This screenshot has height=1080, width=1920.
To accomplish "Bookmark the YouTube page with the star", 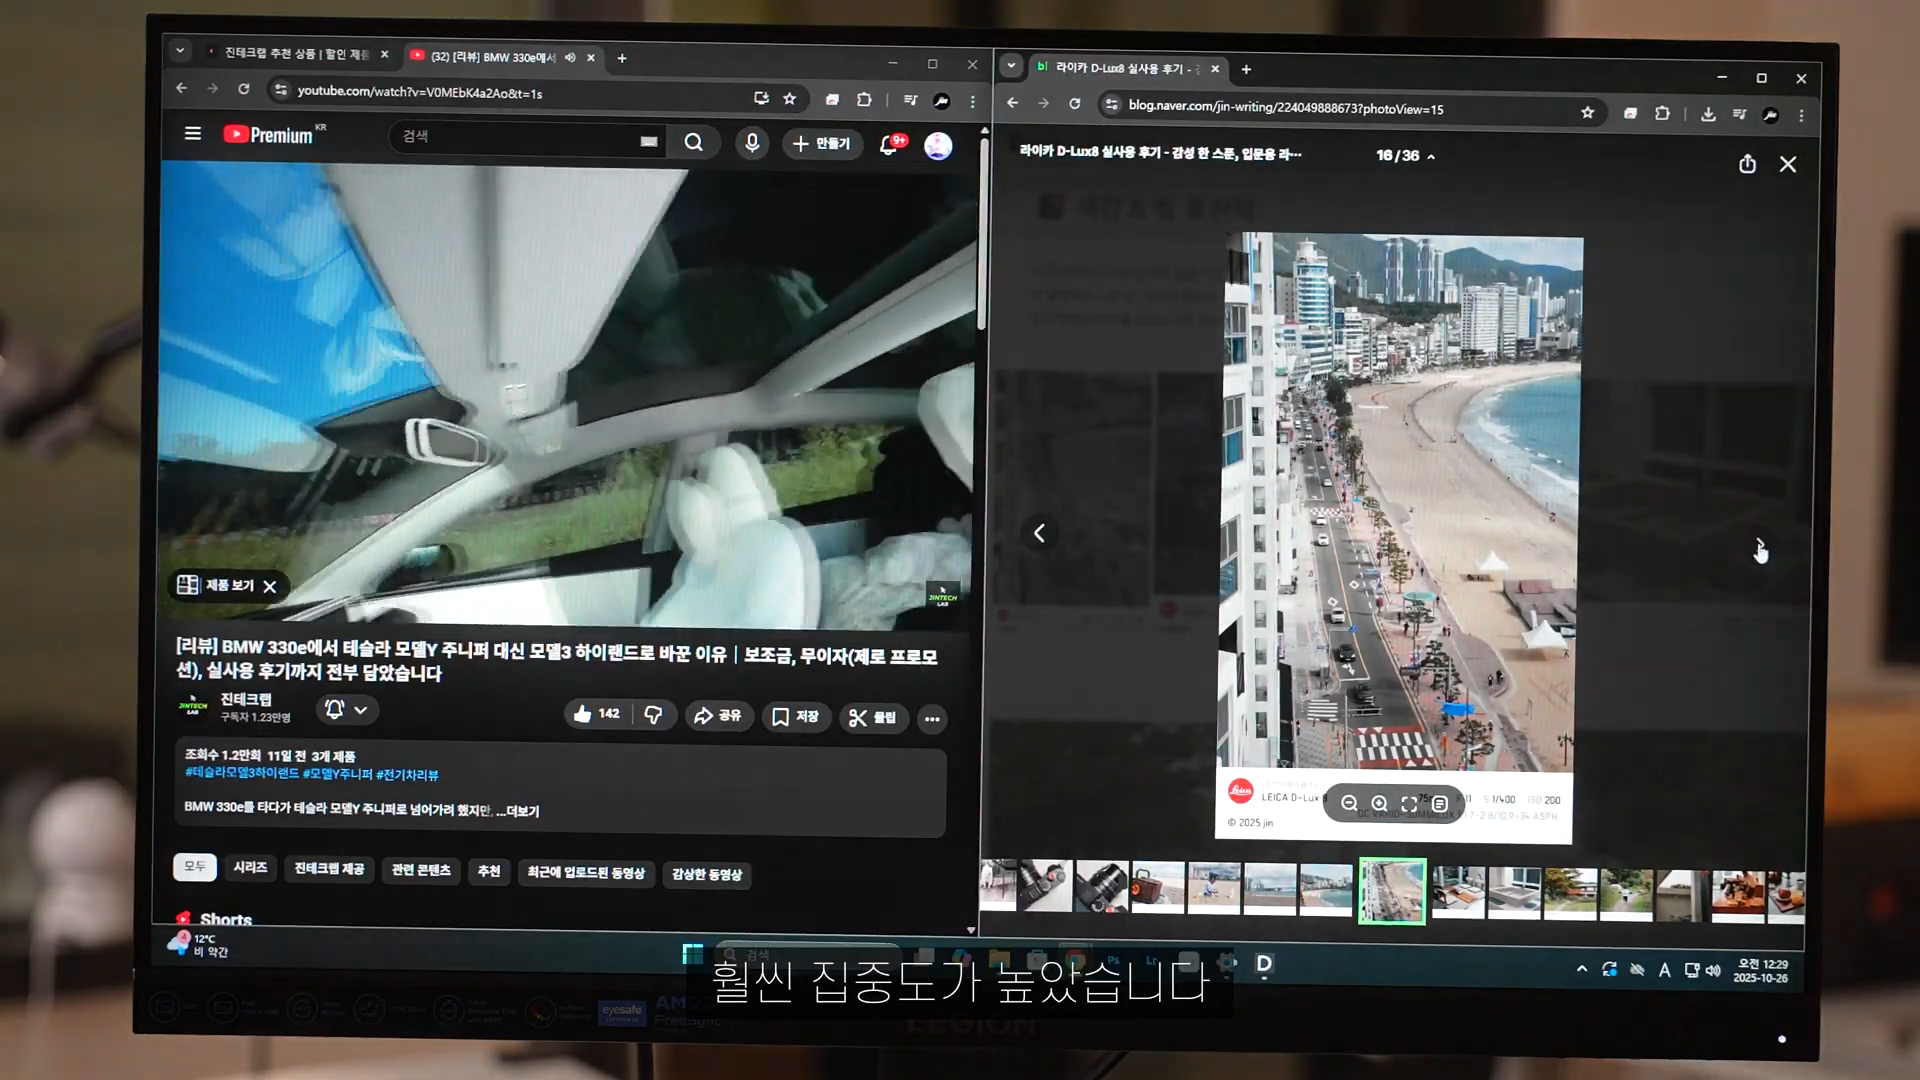I will [790, 98].
